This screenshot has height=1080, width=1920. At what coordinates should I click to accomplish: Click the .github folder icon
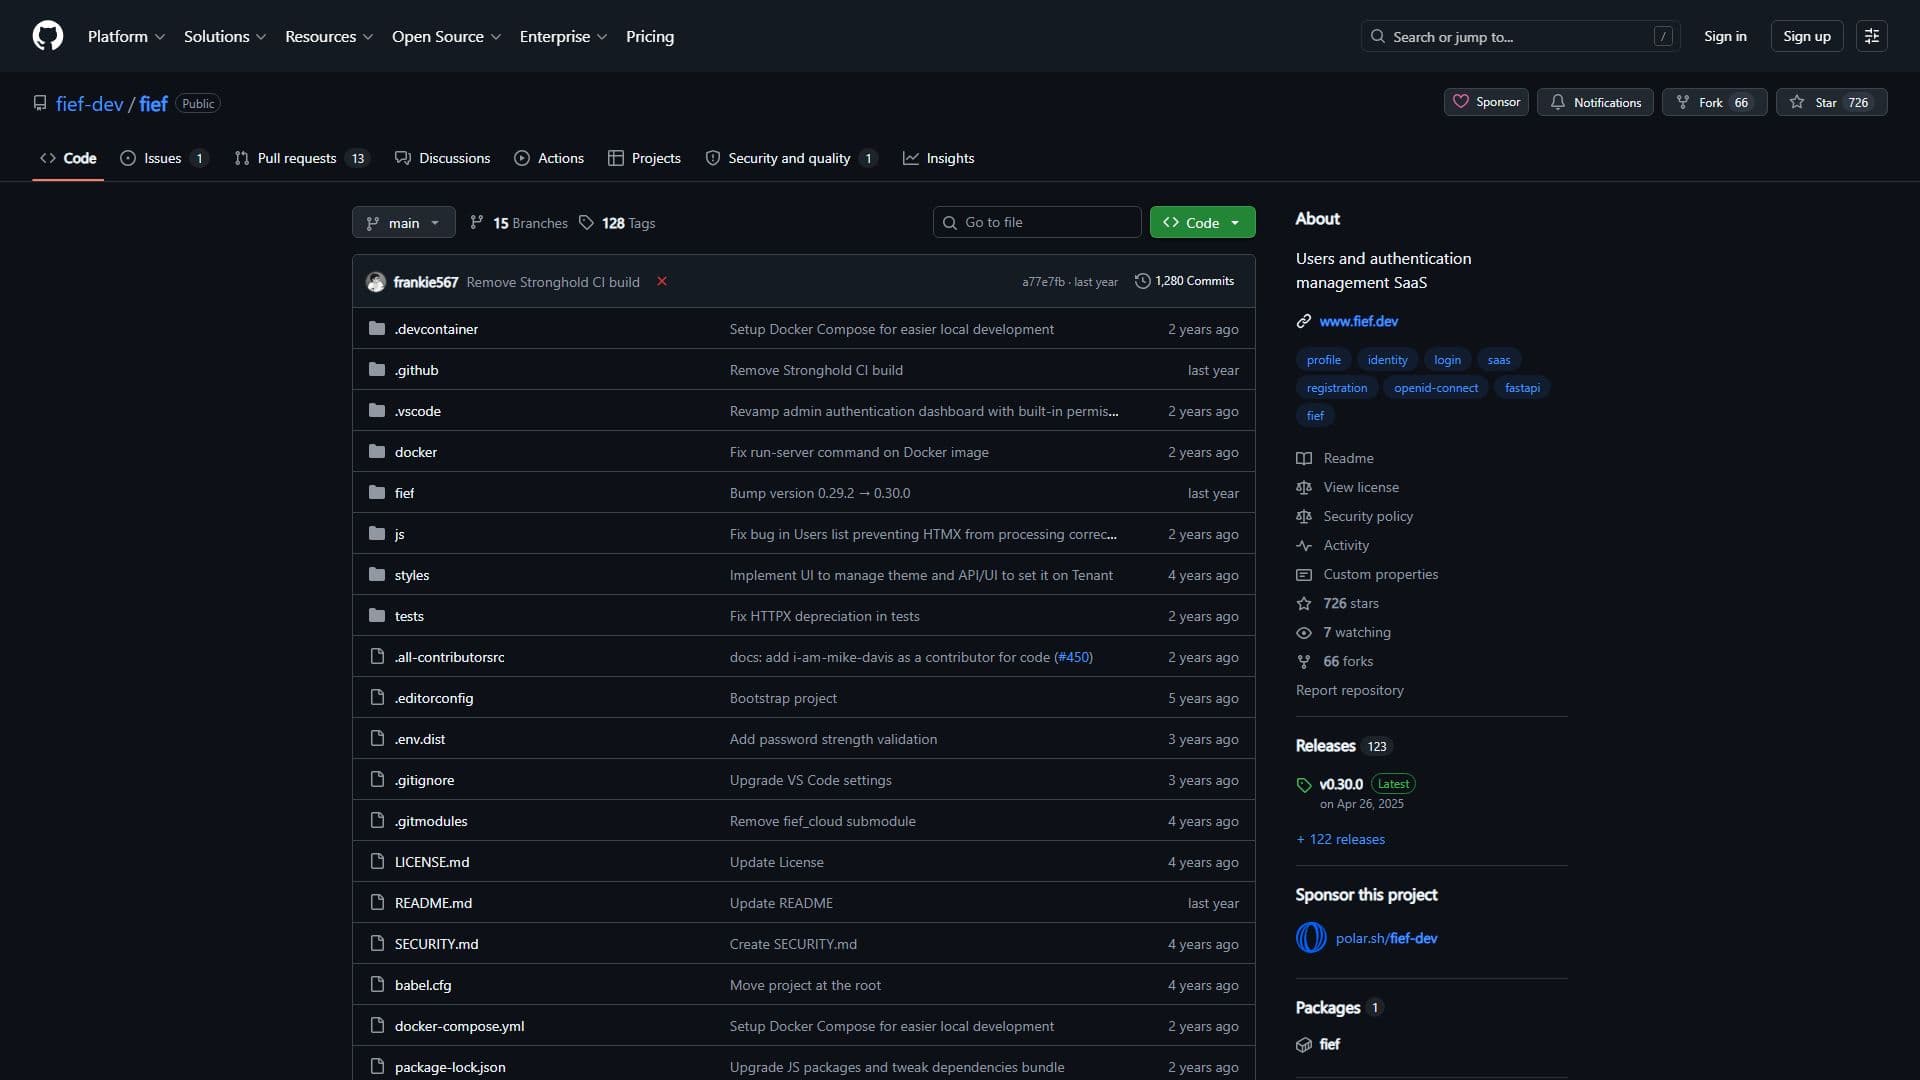377,370
